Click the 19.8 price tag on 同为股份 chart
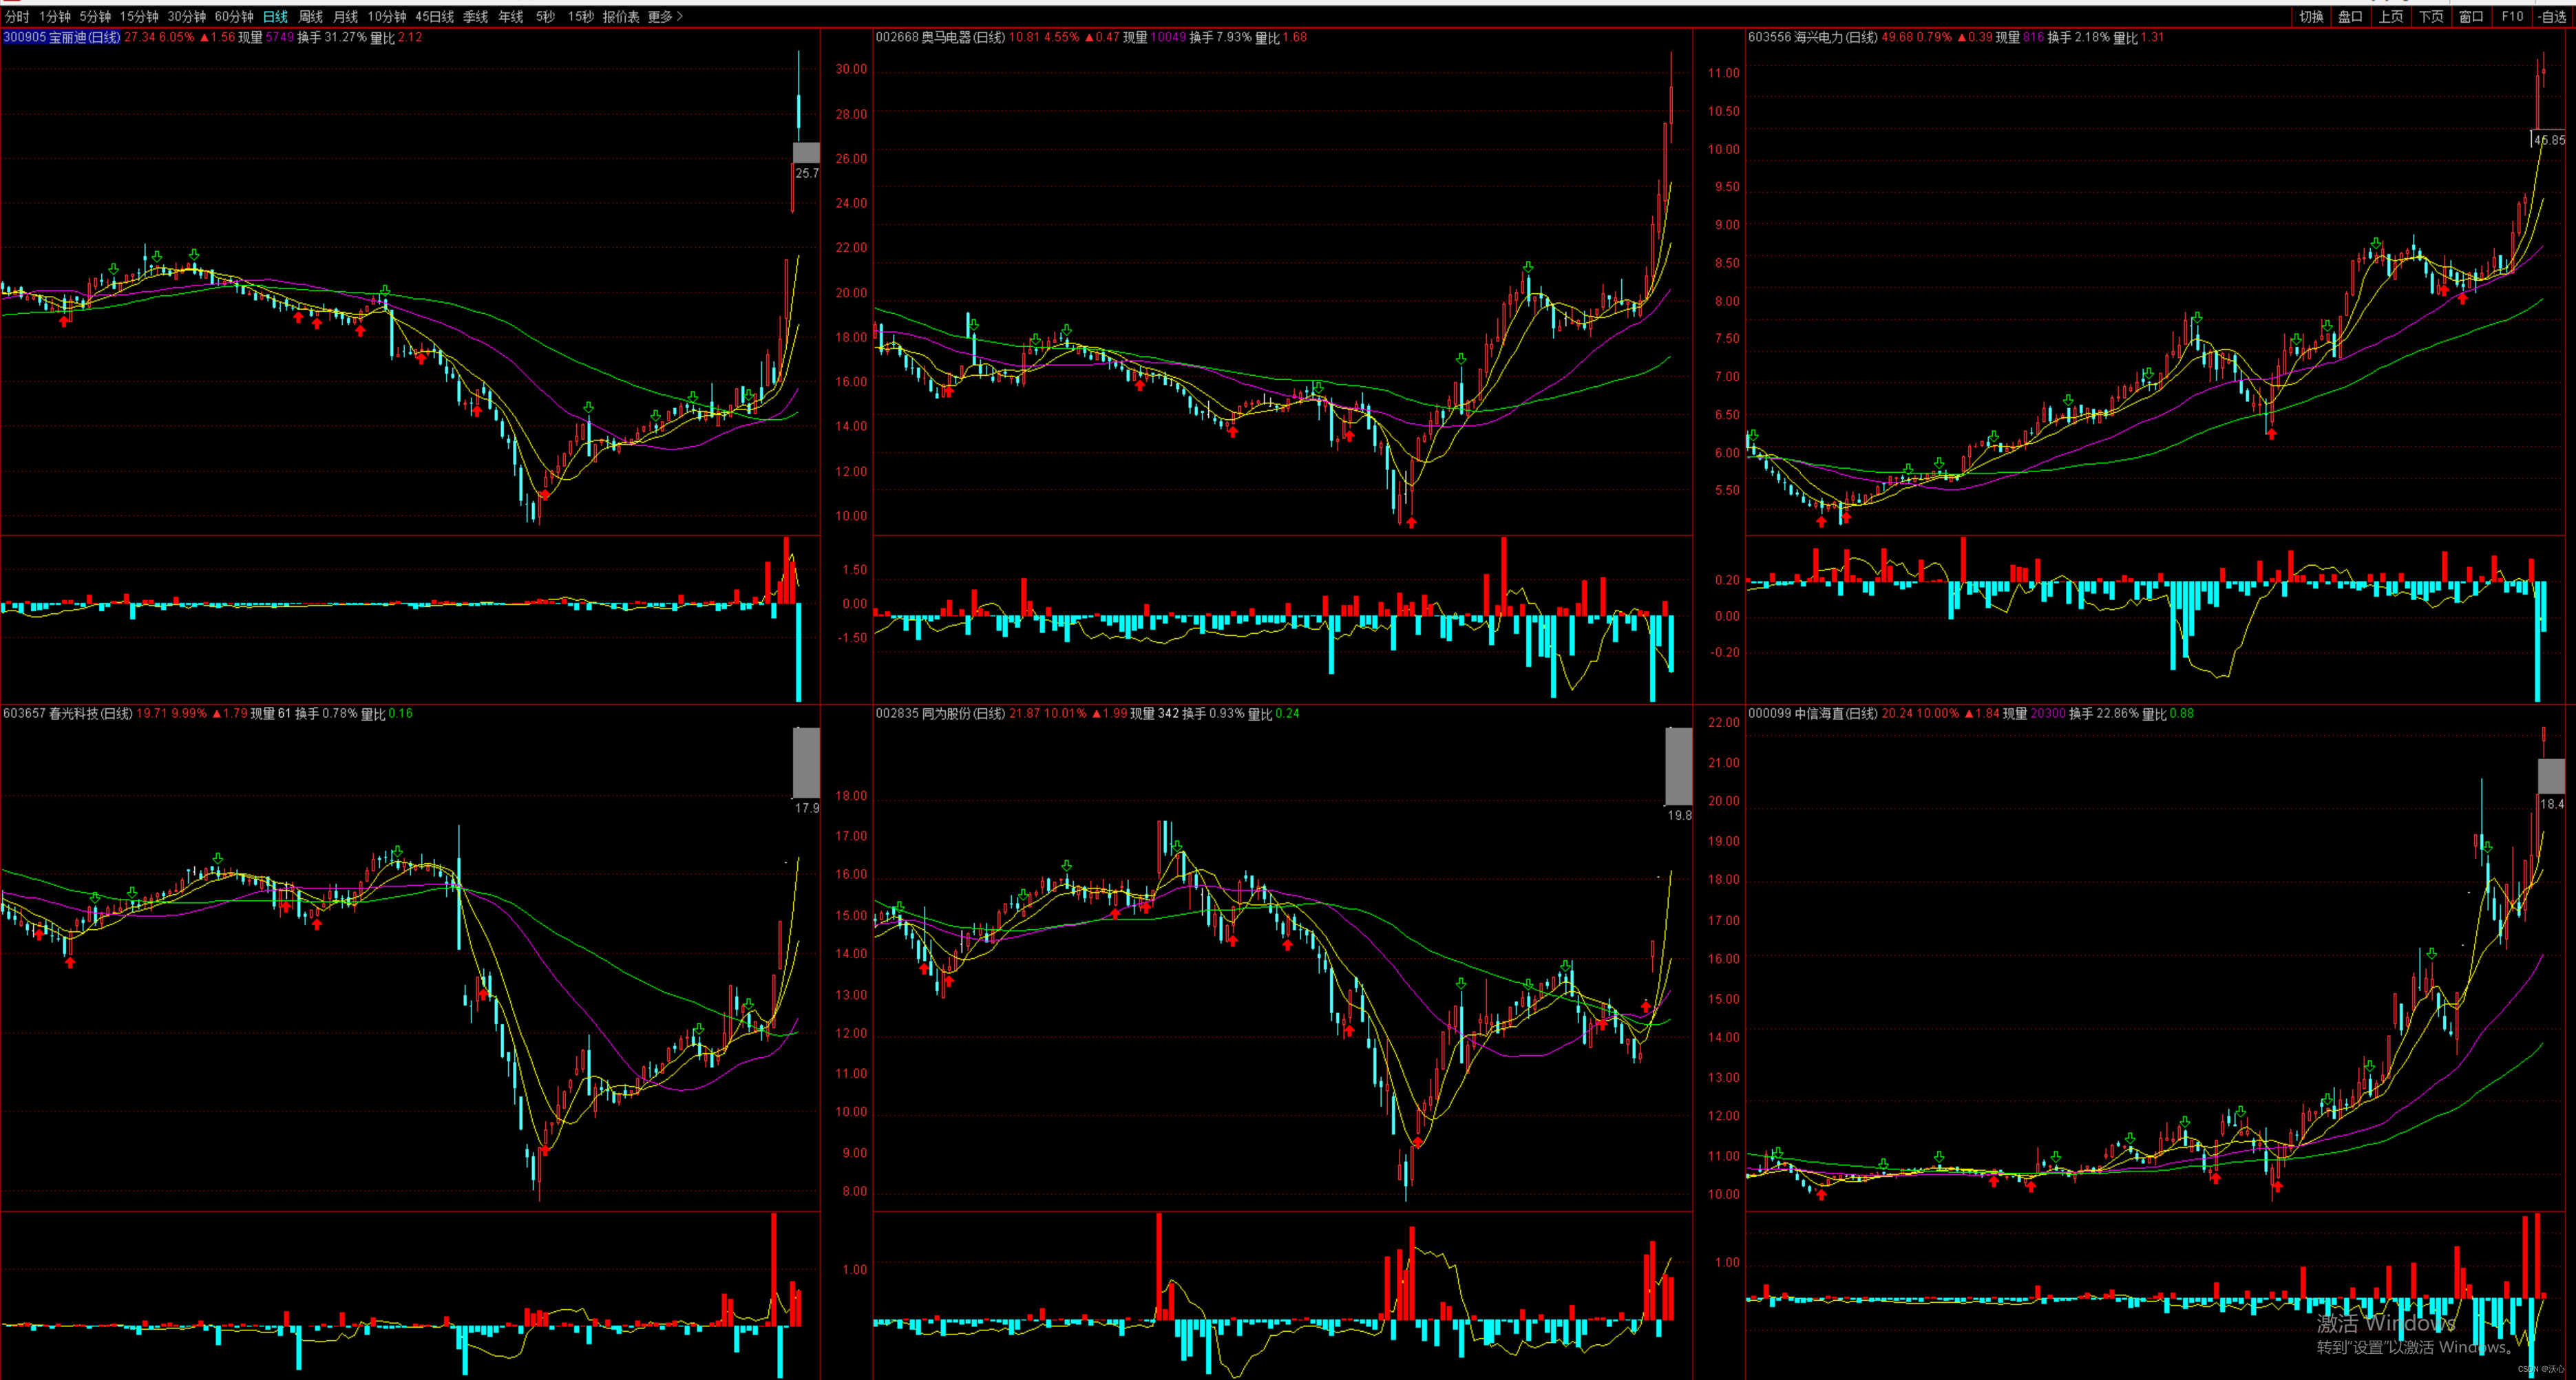 click(1680, 816)
